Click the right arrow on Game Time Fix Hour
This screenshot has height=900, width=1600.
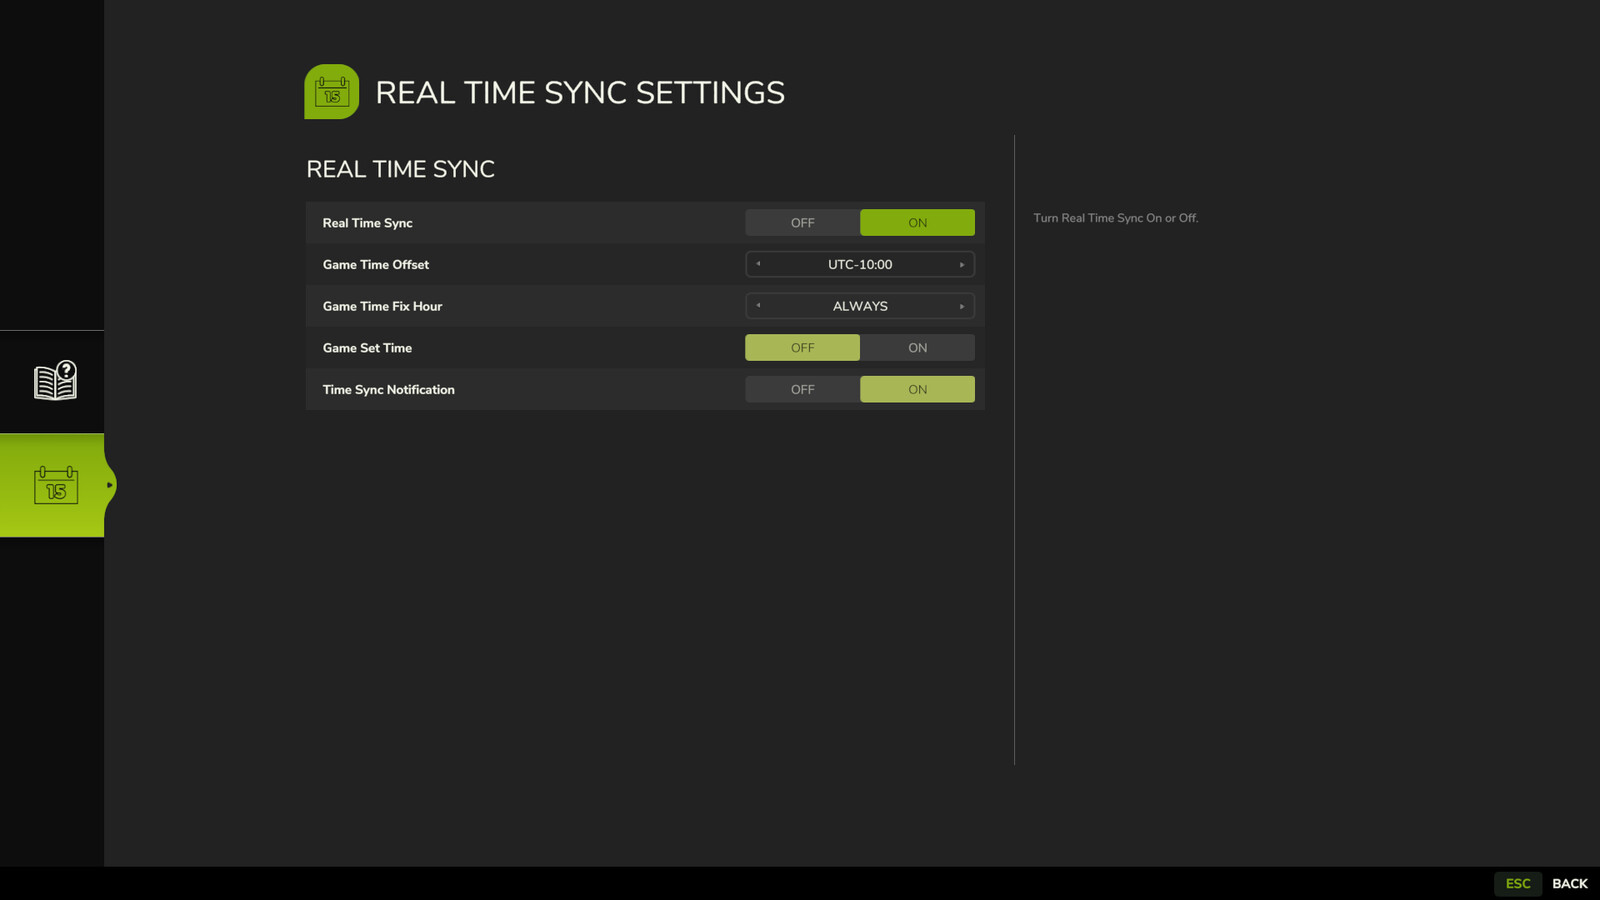click(x=961, y=306)
